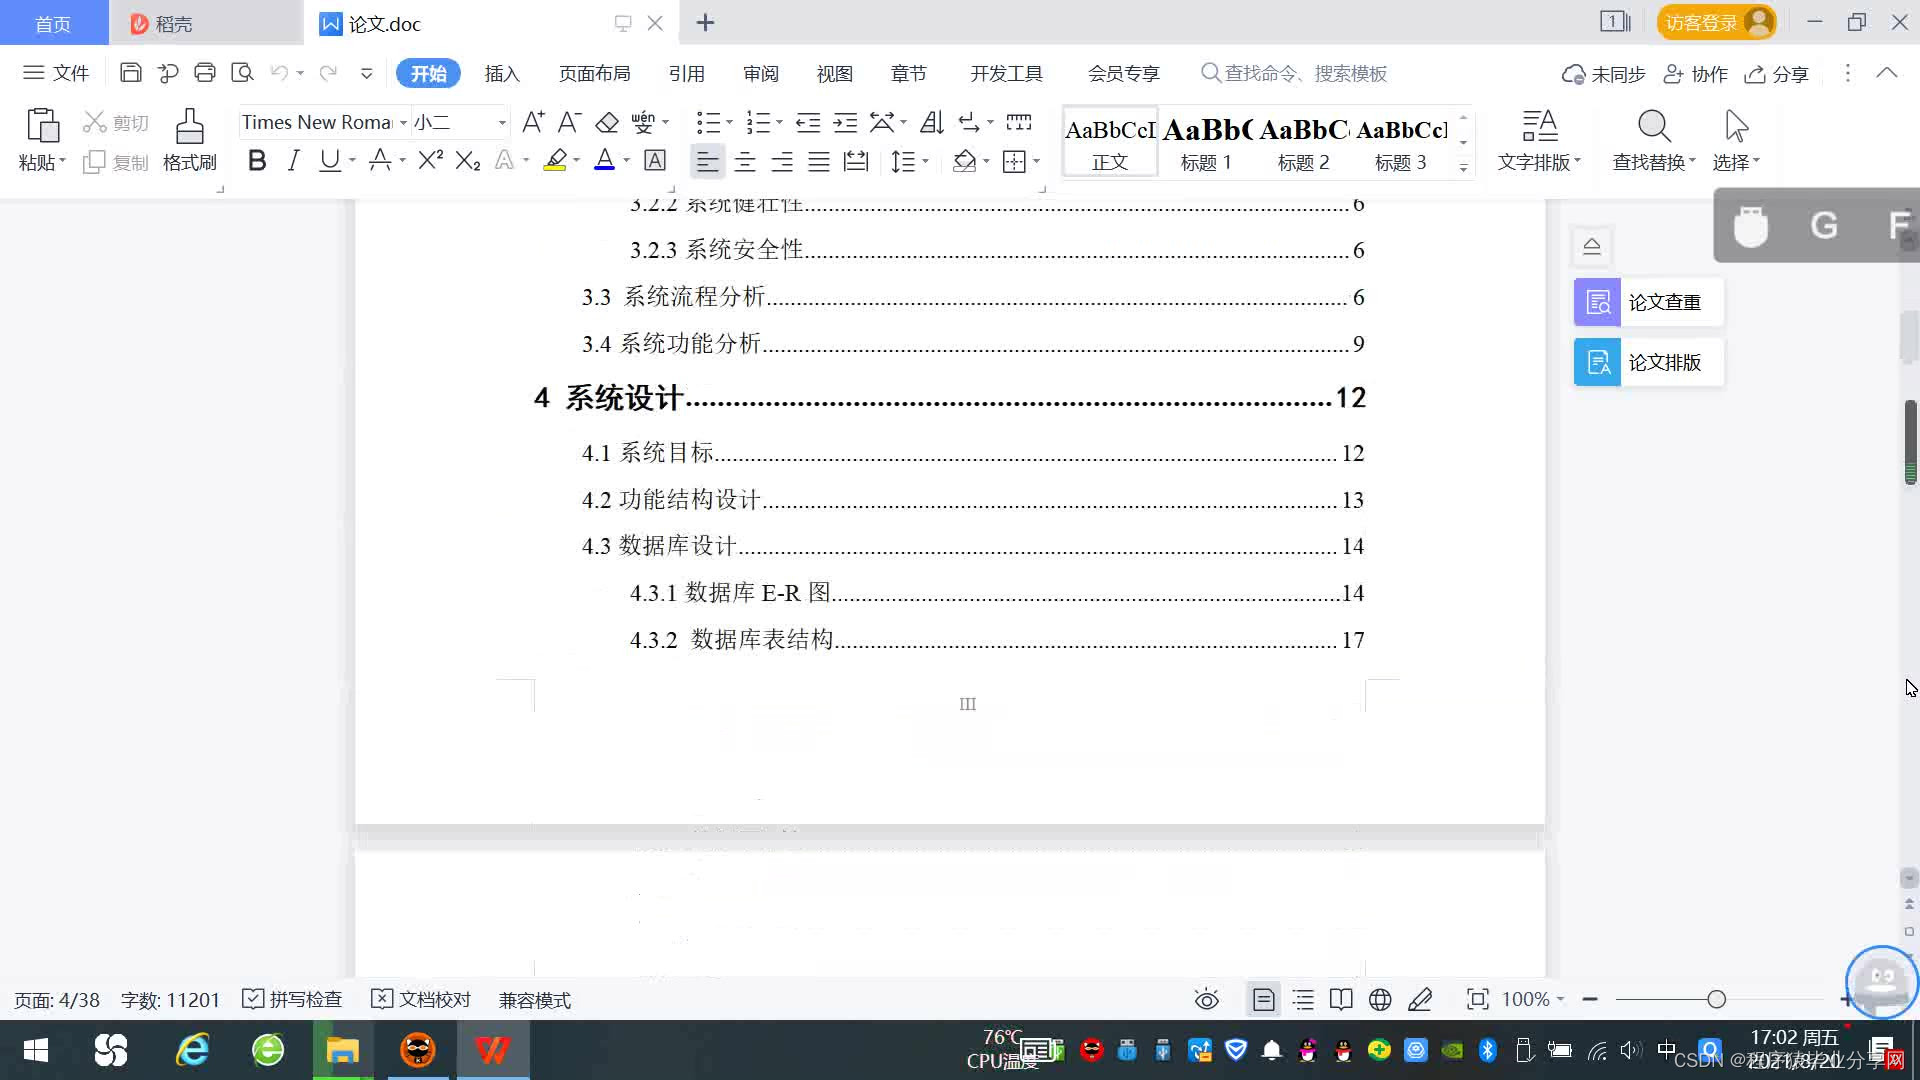
Task: Enable page layout view in status bar
Action: tap(1264, 1000)
